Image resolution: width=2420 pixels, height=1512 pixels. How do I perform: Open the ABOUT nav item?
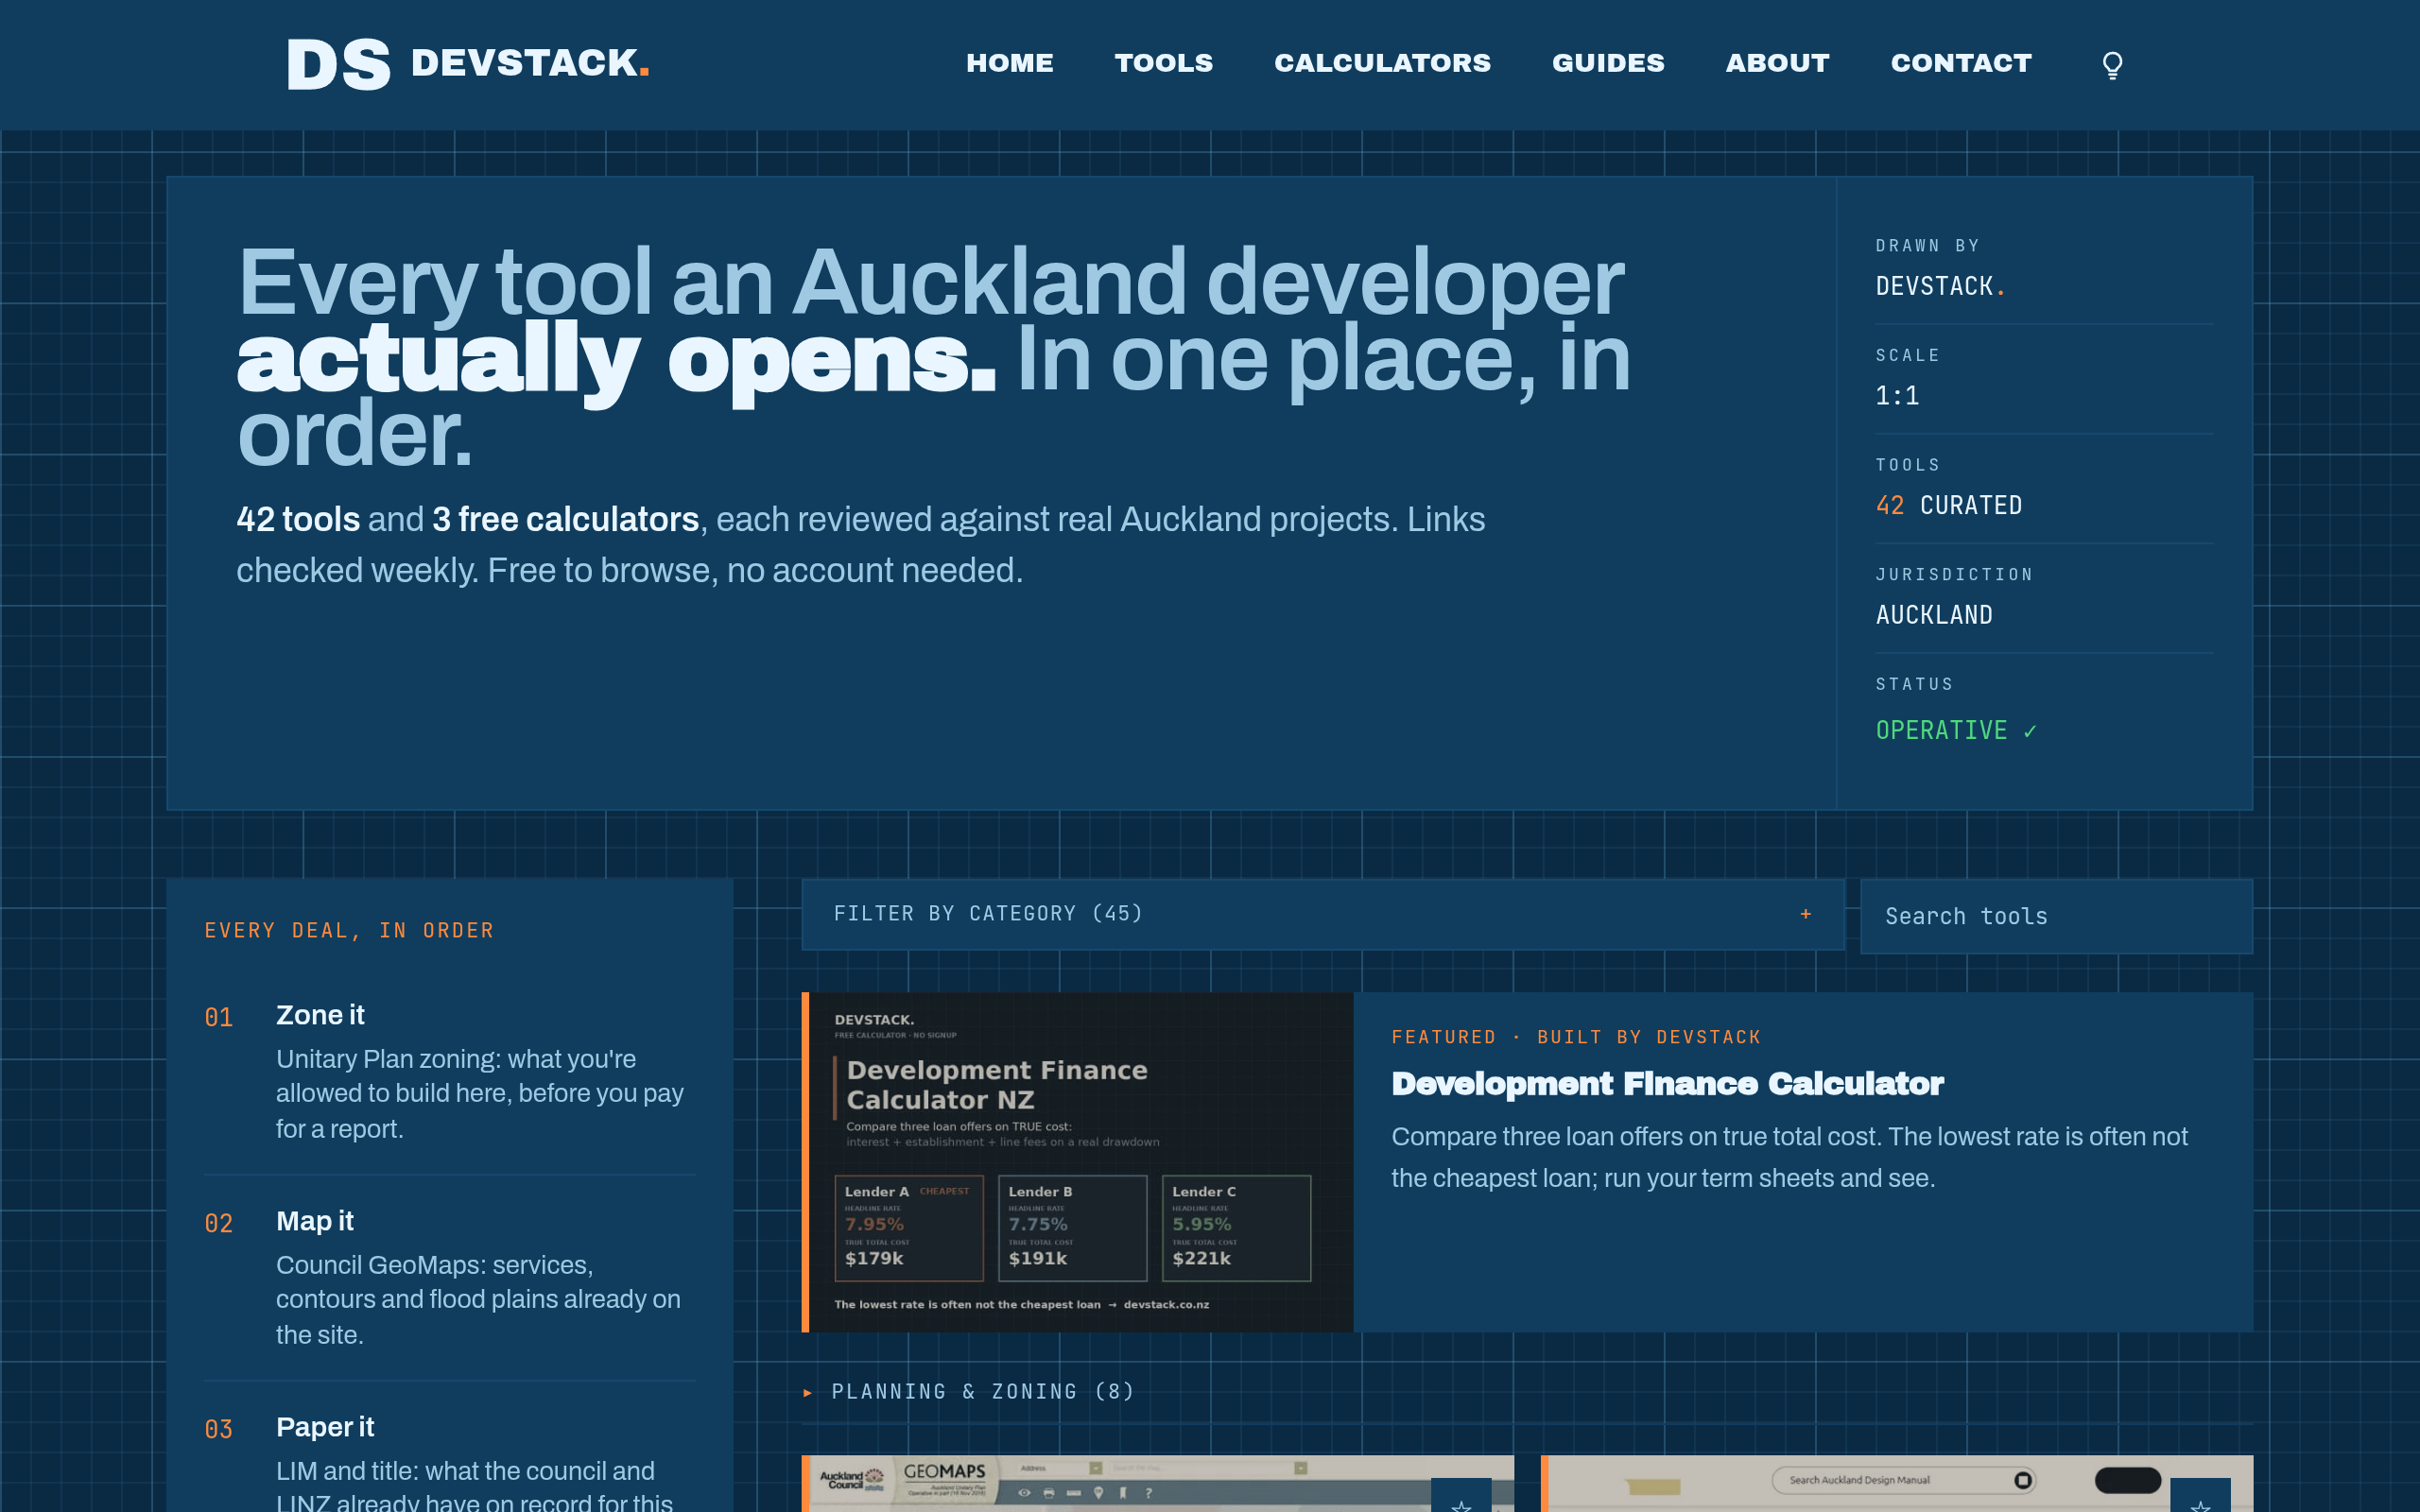pyautogui.click(x=1777, y=63)
